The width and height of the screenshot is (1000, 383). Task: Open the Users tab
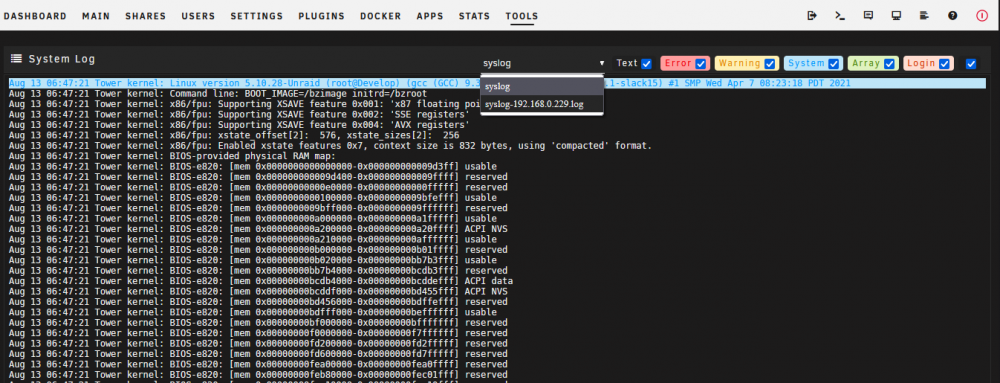point(198,17)
